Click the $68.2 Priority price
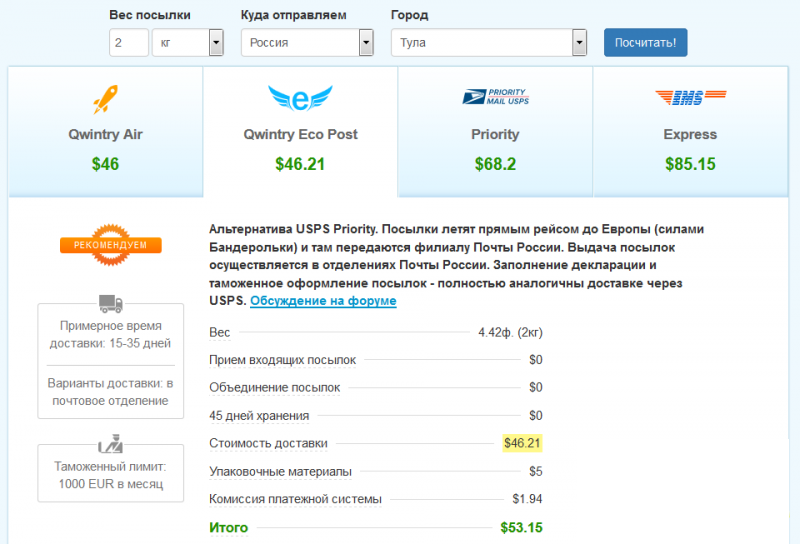Screen dimensions: 800x544 click(x=495, y=164)
